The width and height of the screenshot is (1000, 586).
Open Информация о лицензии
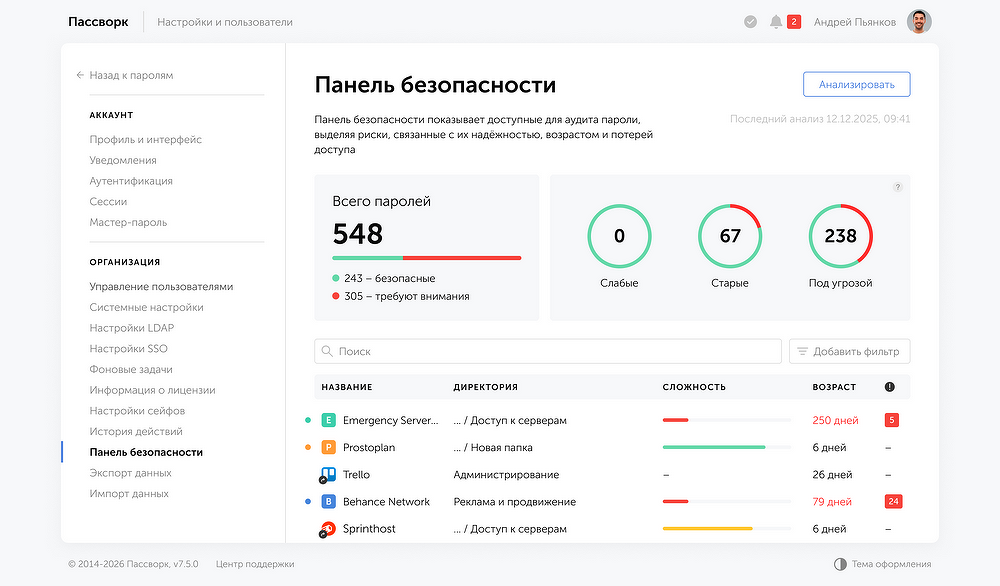click(152, 390)
